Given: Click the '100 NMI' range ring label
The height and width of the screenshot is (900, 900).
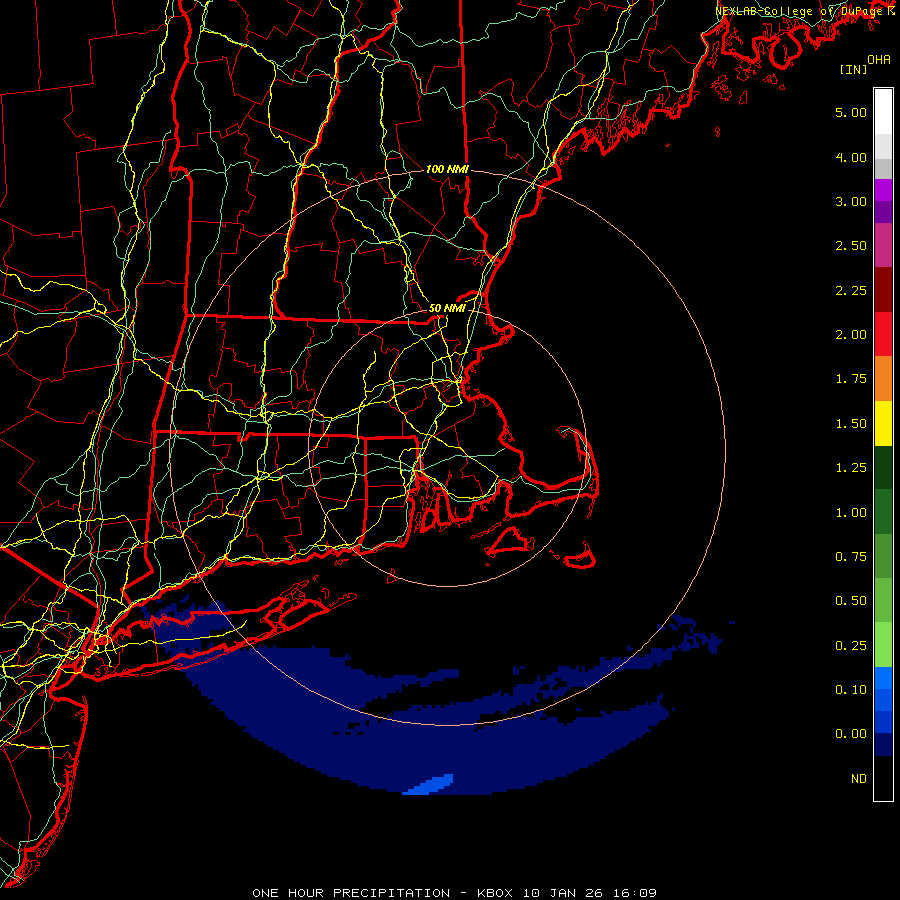Looking at the screenshot, I should 447,169.
